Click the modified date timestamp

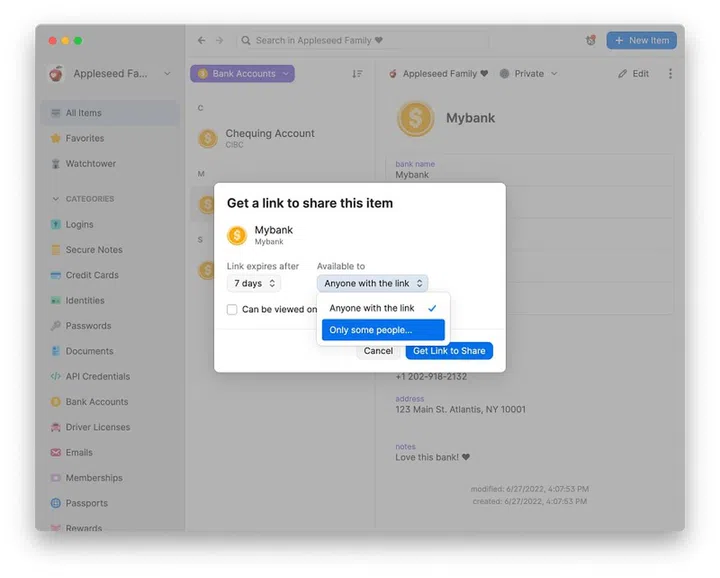[530, 489]
